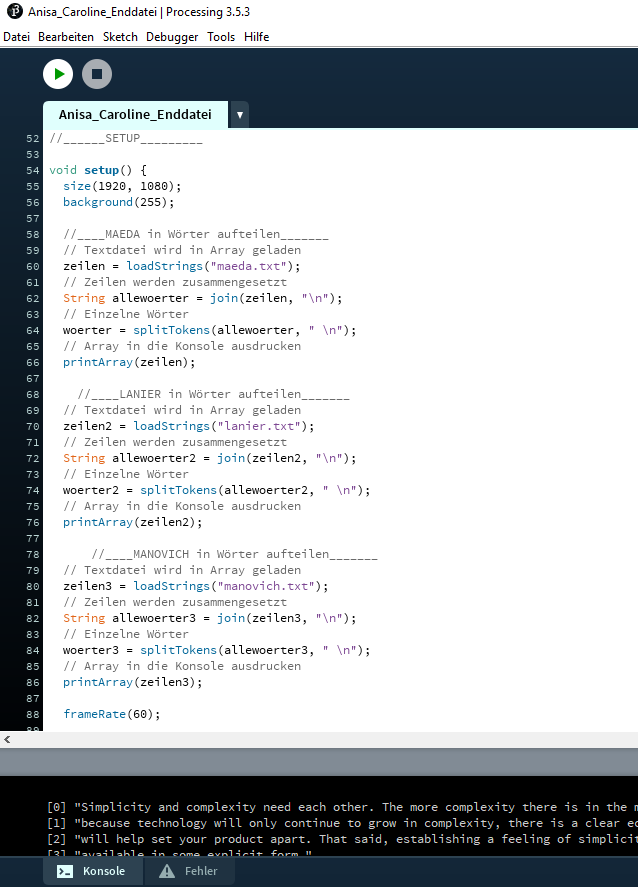Click 'String allewoerter2 = join' line
The height and width of the screenshot is (887, 638).
point(210,458)
